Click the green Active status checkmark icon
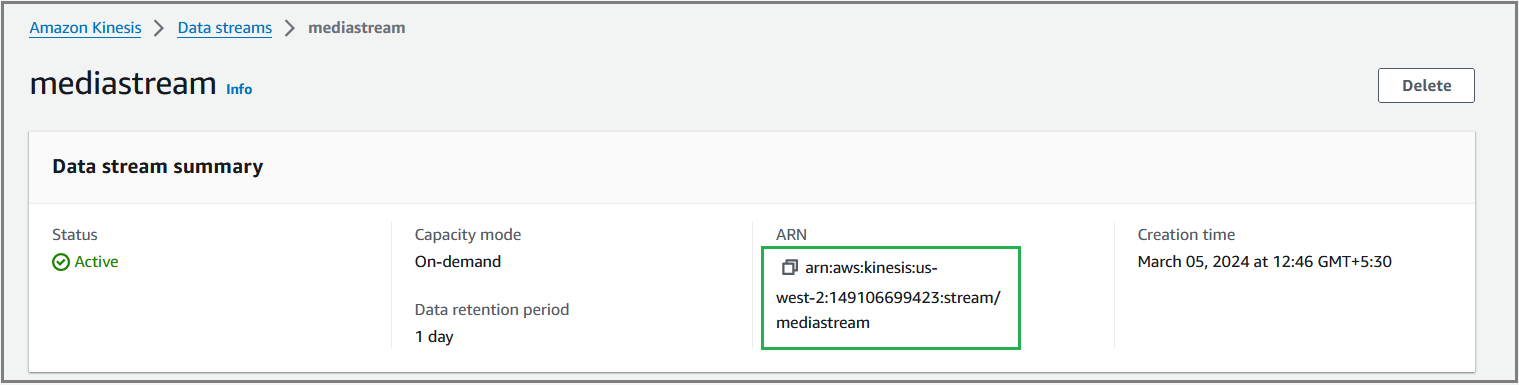This screenshot has width=1519, height=385. click(61, 262)
